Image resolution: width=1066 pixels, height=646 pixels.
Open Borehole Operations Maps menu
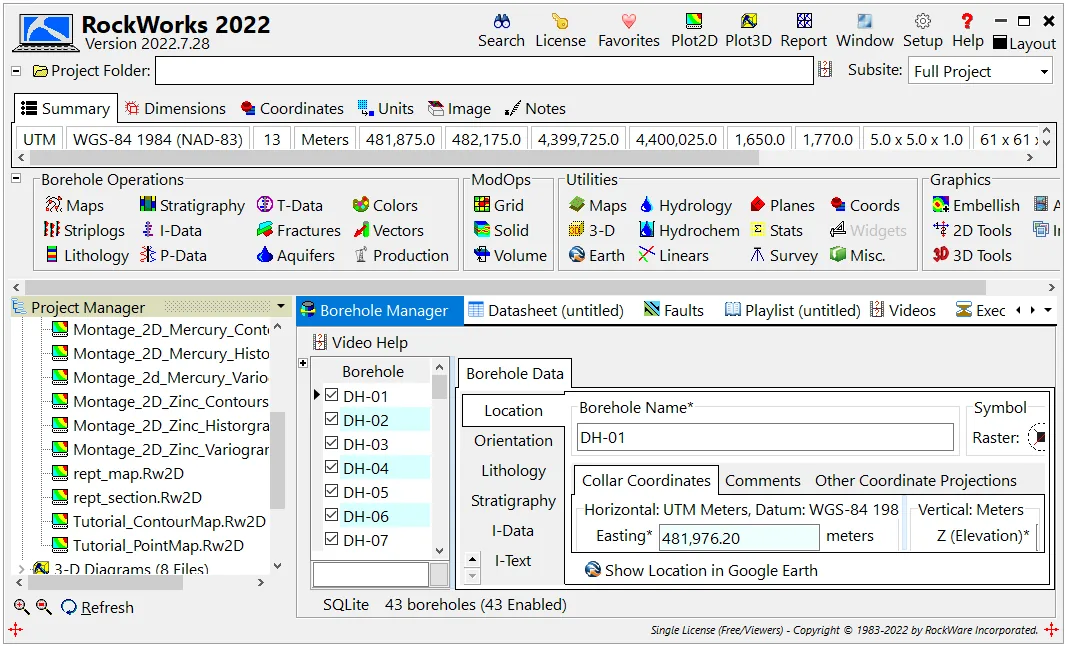[x=74, y=205]
